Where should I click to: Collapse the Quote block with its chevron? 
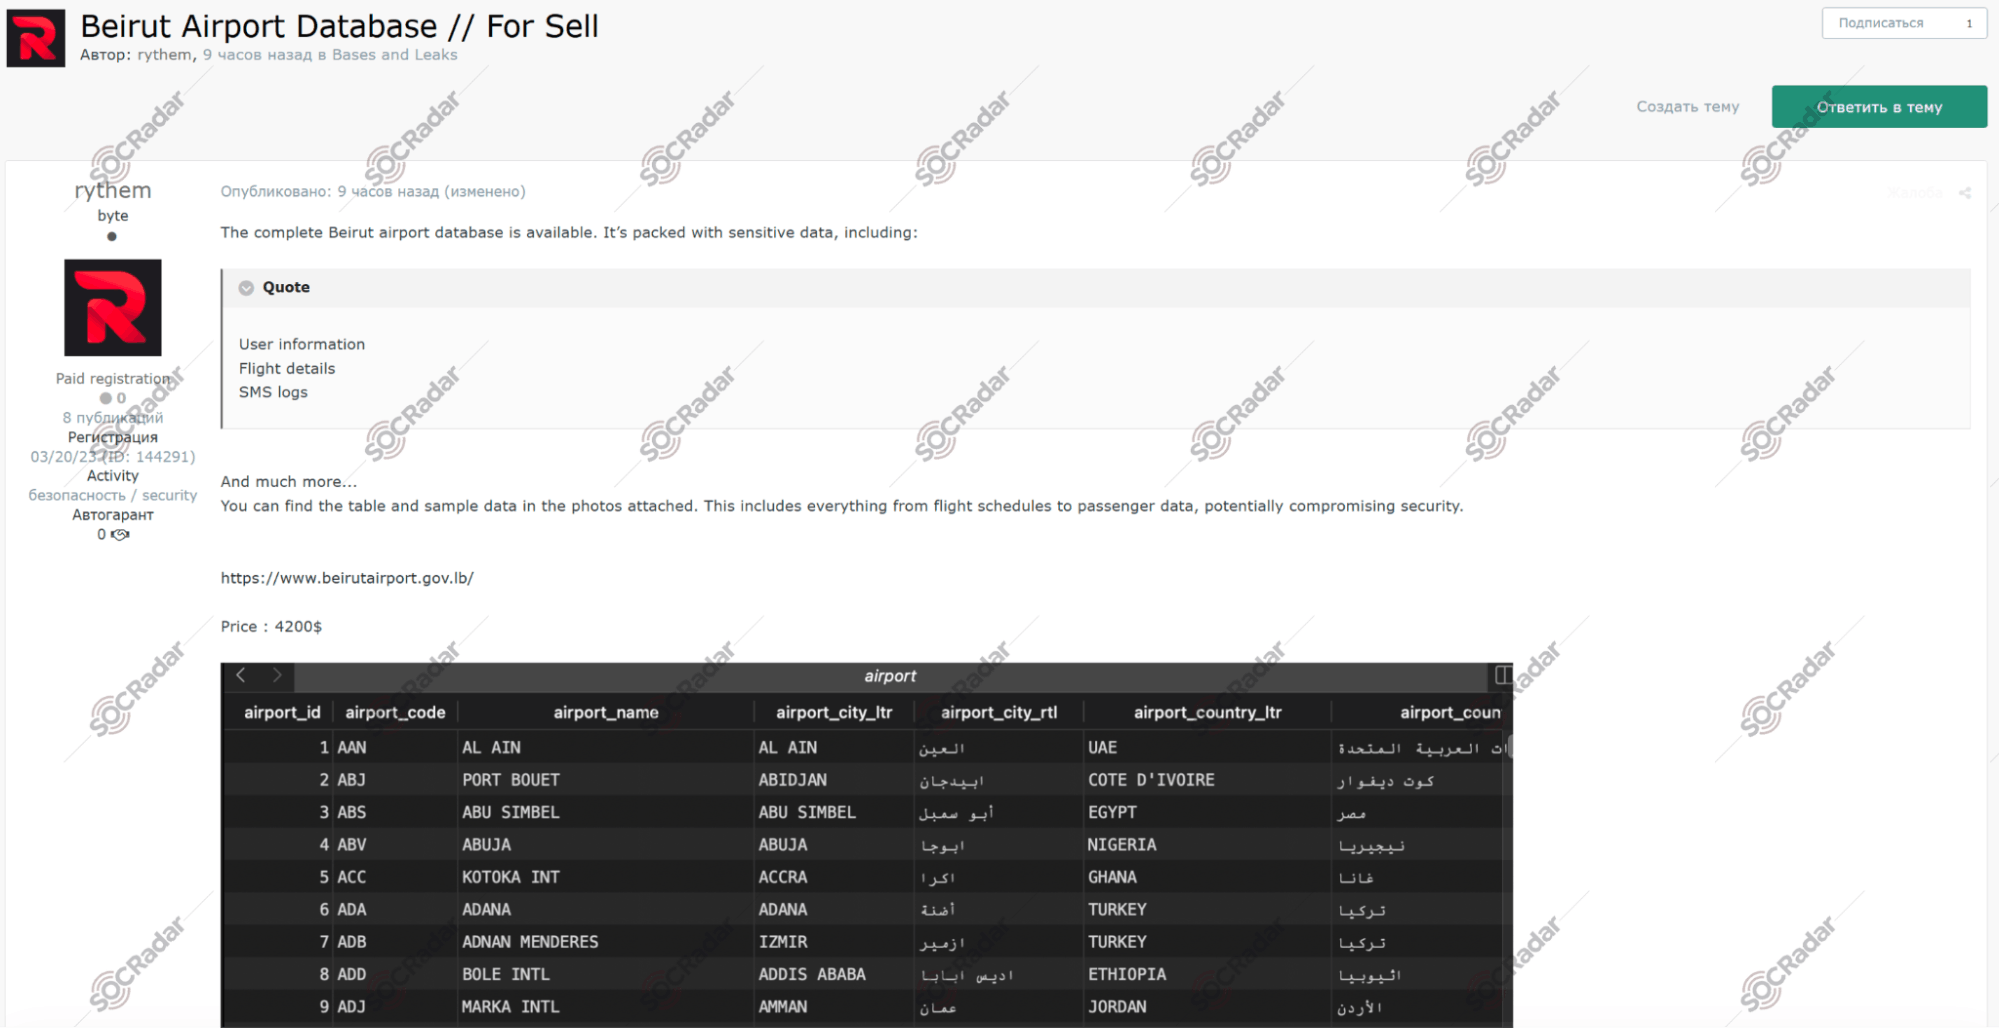pos(246,288)
